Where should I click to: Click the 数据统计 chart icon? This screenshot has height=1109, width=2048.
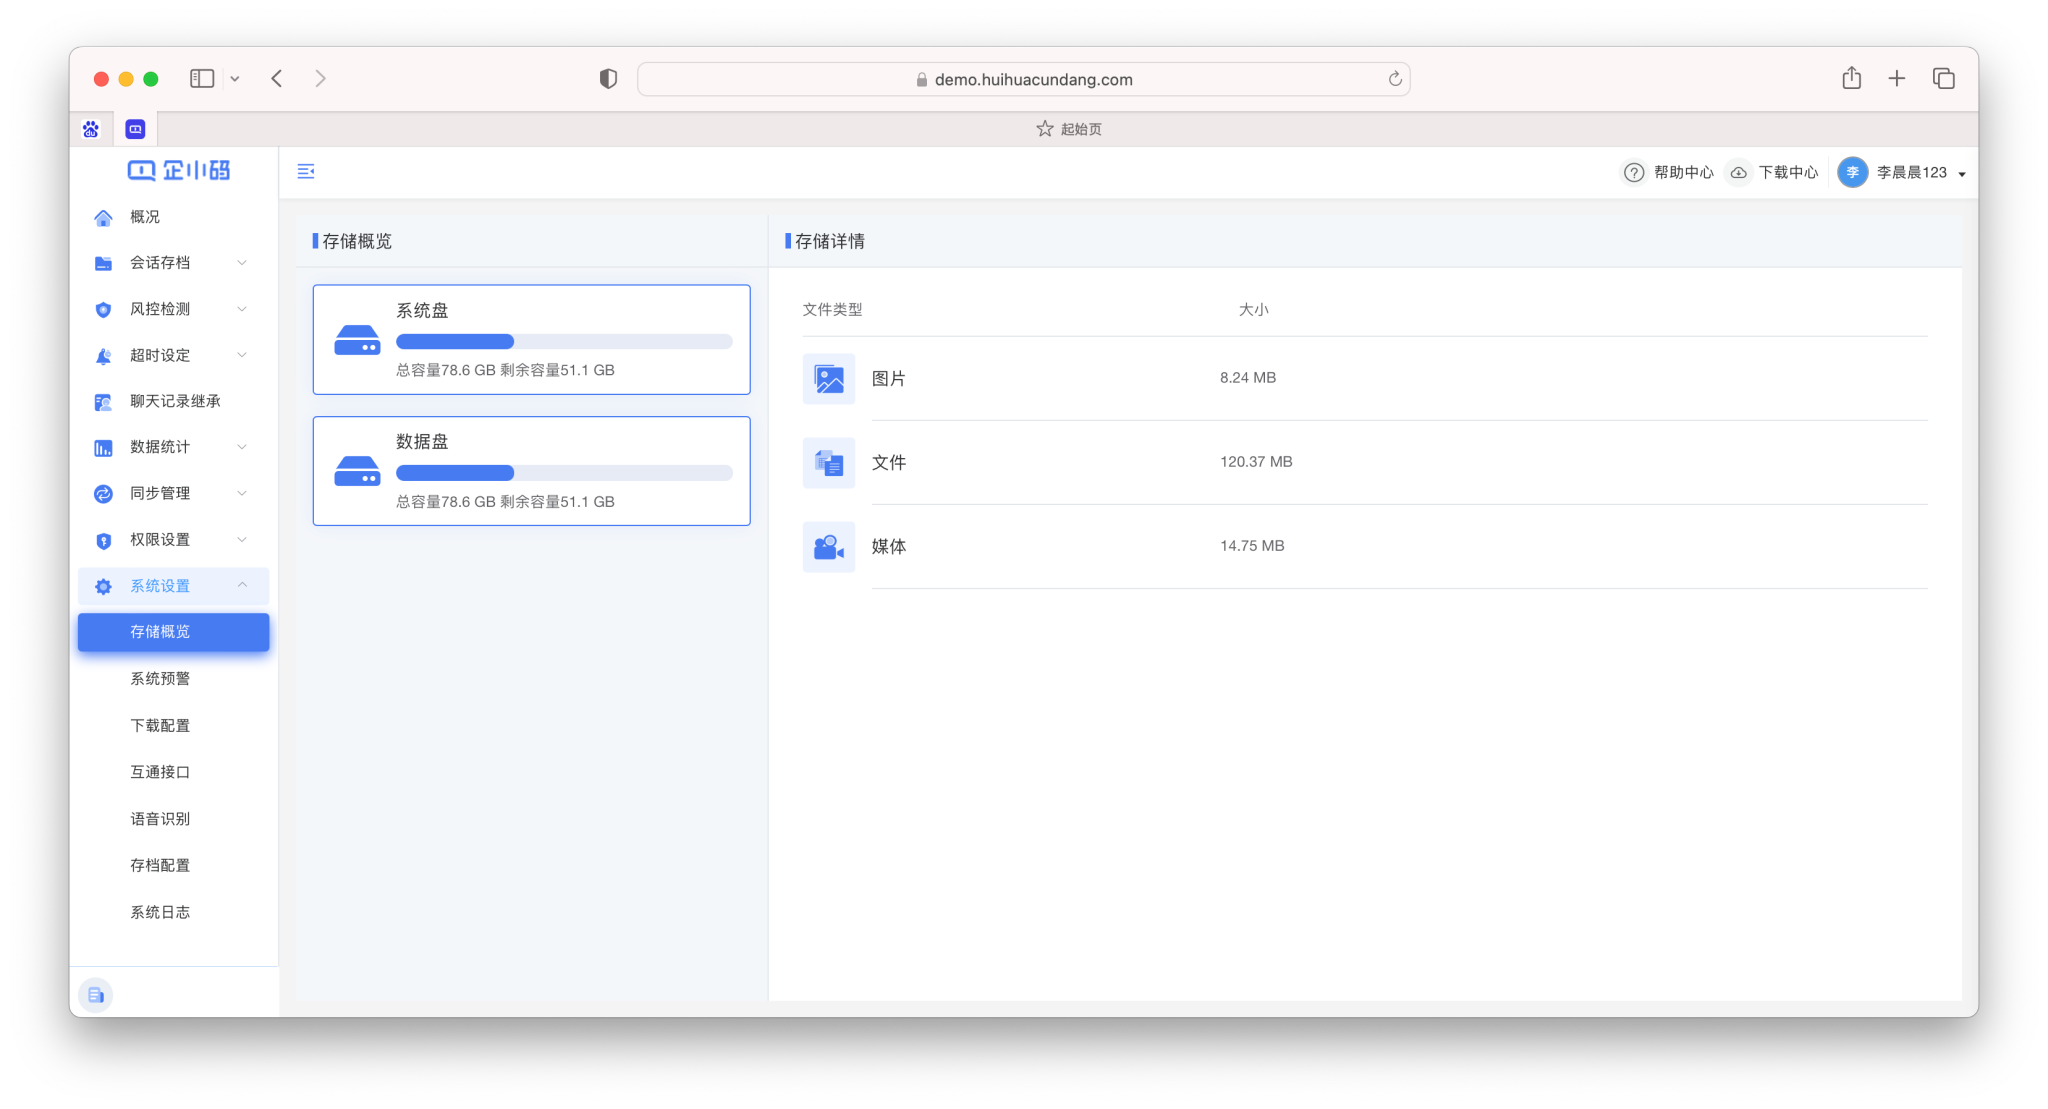click(x=103, y=448)
